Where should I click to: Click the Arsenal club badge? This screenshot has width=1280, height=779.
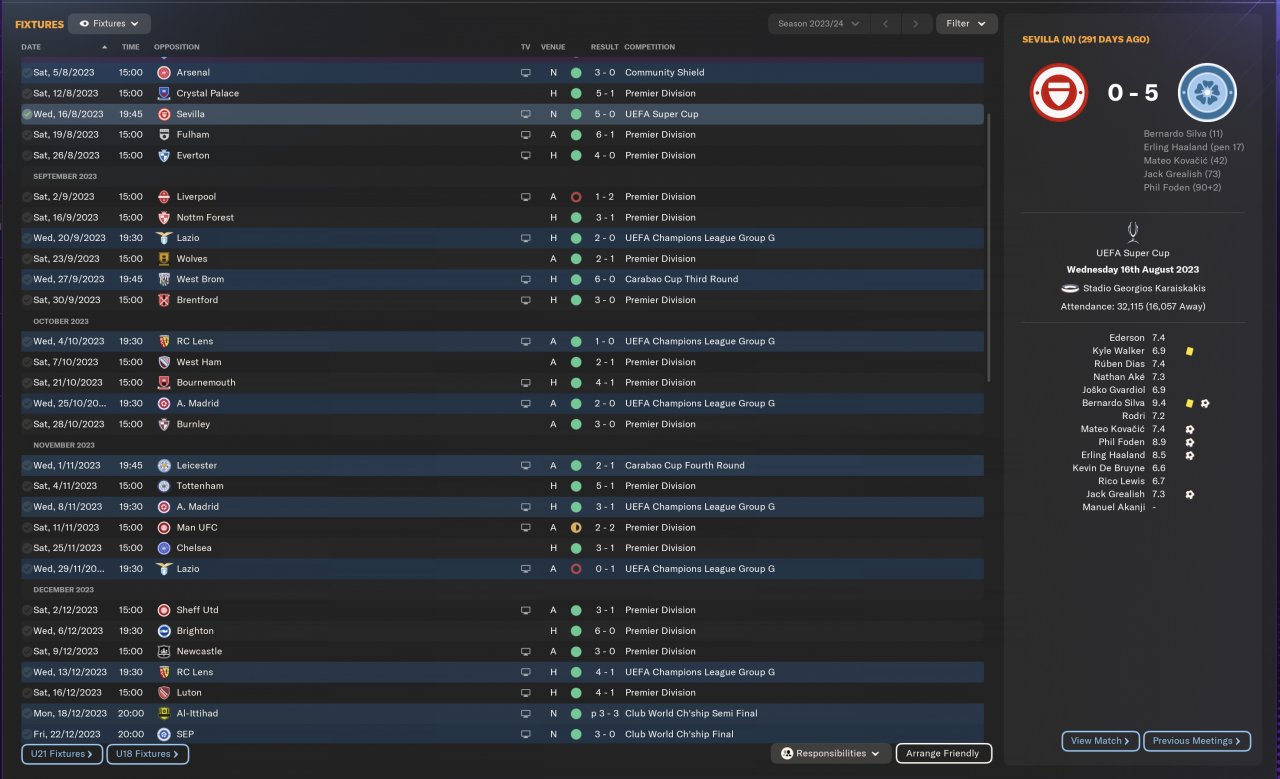click(x=164, y=73)
